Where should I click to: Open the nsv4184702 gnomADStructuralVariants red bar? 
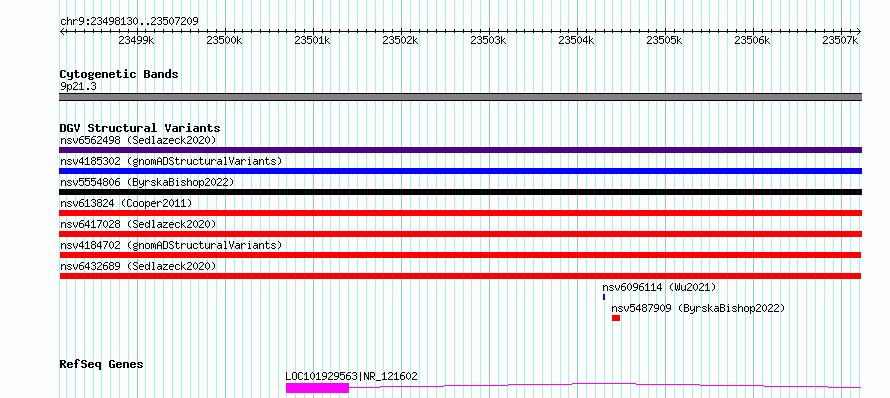(x=460, y=255)
